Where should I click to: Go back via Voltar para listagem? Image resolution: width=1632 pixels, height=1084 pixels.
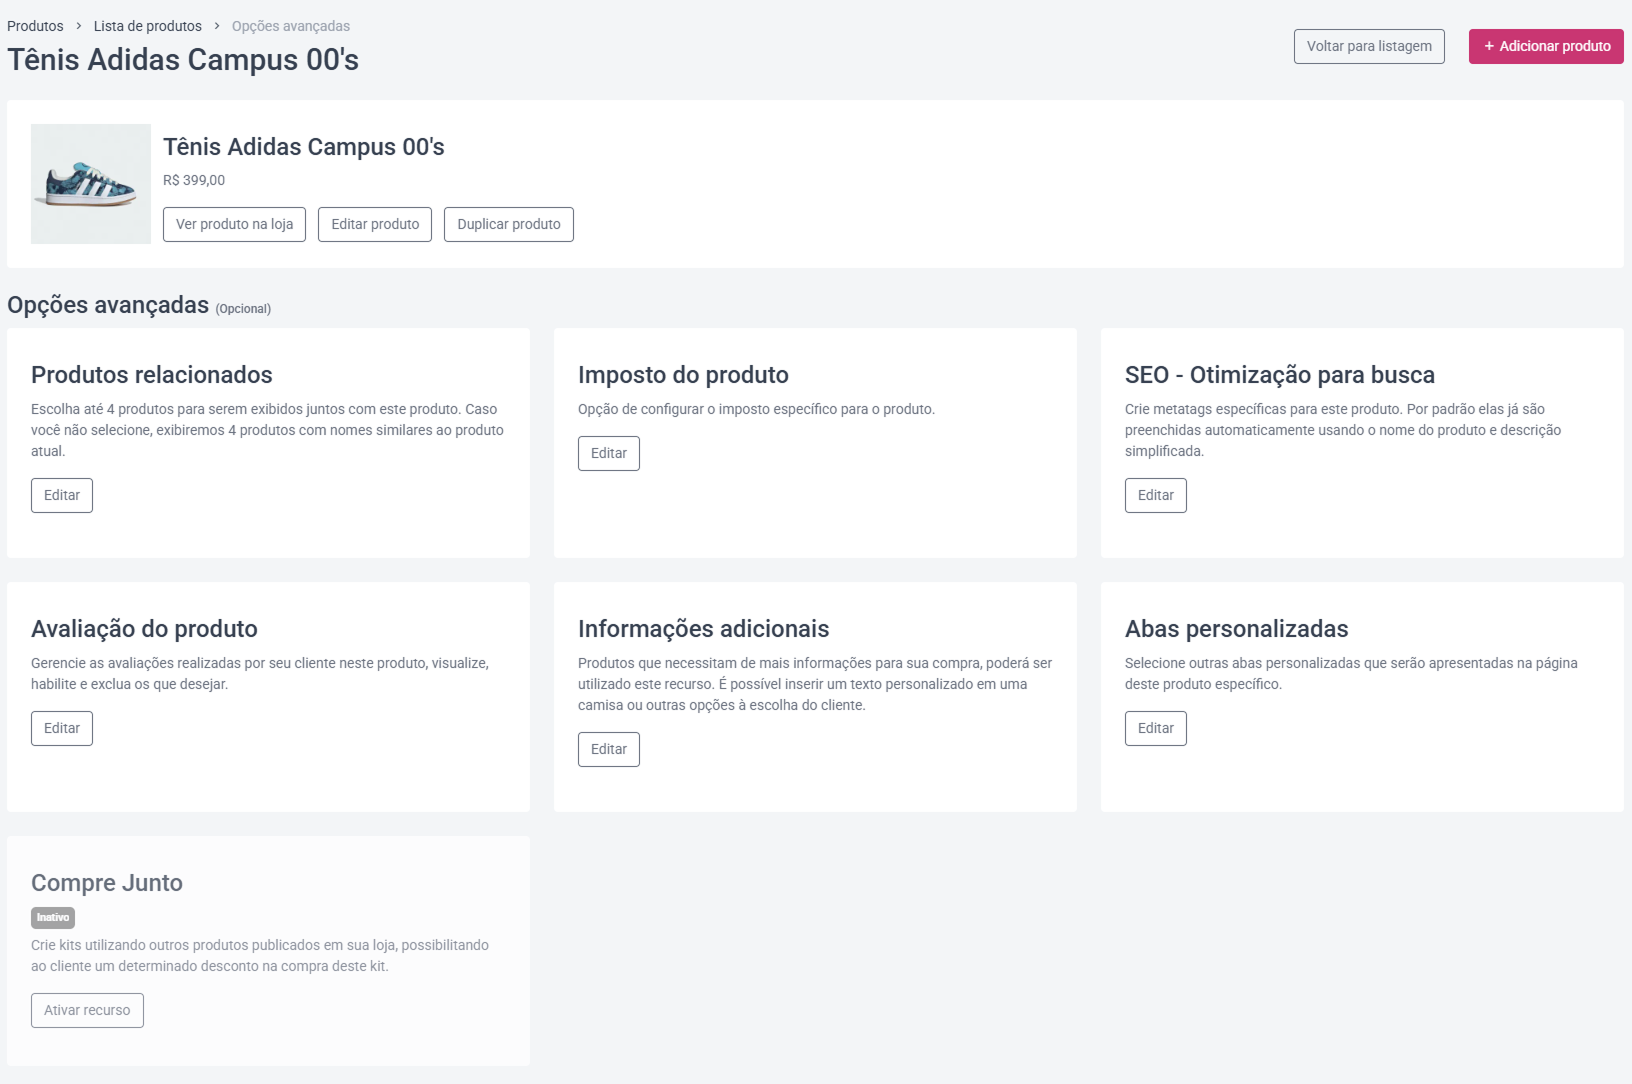click(x=1369, y=46)
